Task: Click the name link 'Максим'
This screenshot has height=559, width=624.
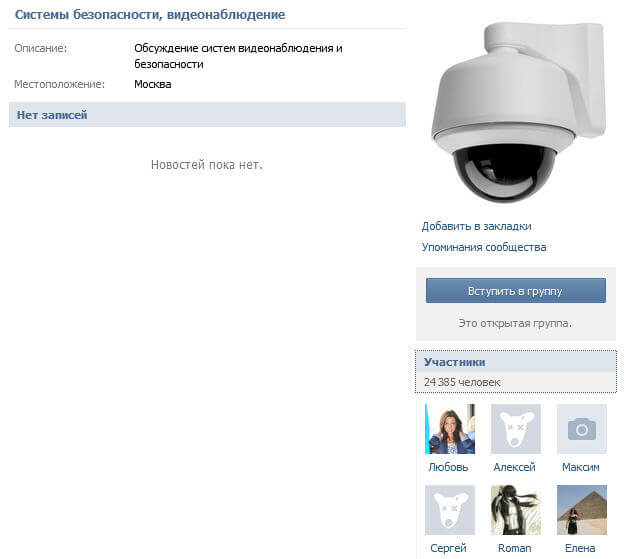Action: click(x=581, y=467)
